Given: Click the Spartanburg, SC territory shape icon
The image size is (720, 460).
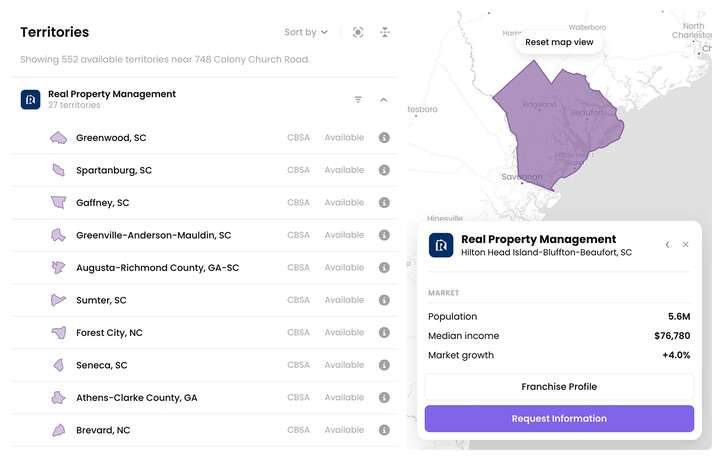Looking at the screenshot, I should (x=58, y=170).
